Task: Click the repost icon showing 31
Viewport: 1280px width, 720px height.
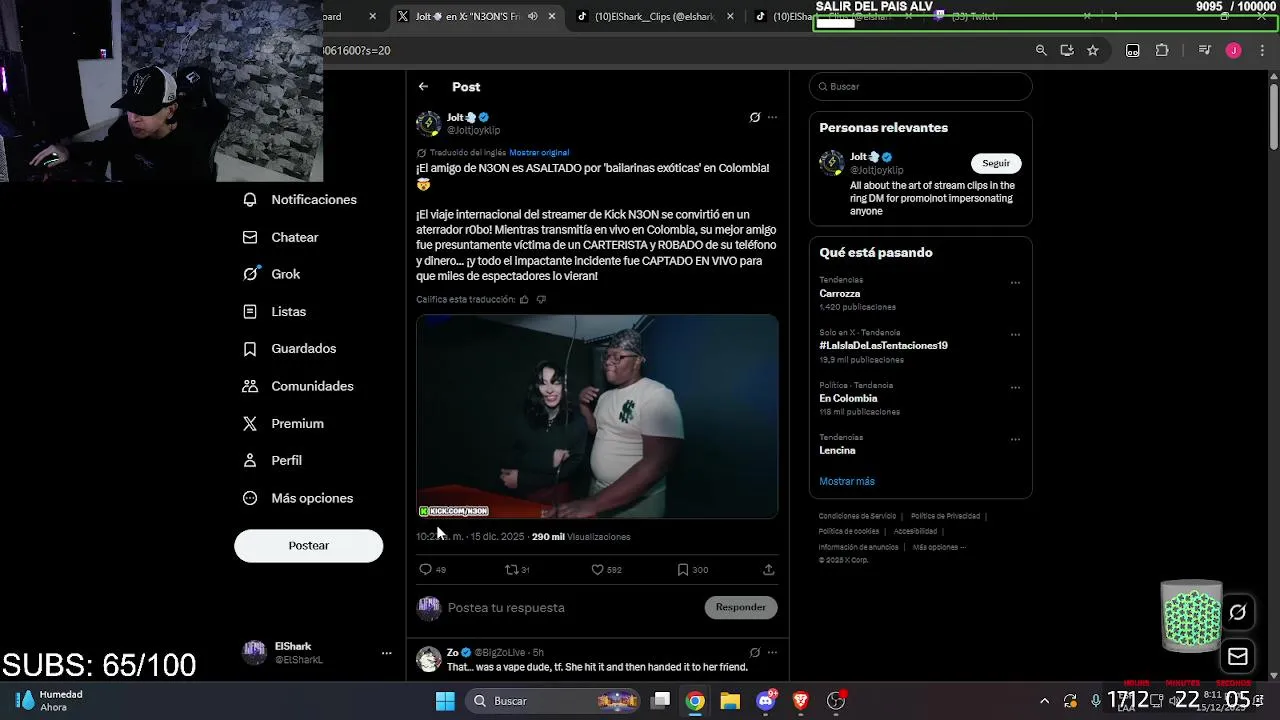Action: pos(511,570)
